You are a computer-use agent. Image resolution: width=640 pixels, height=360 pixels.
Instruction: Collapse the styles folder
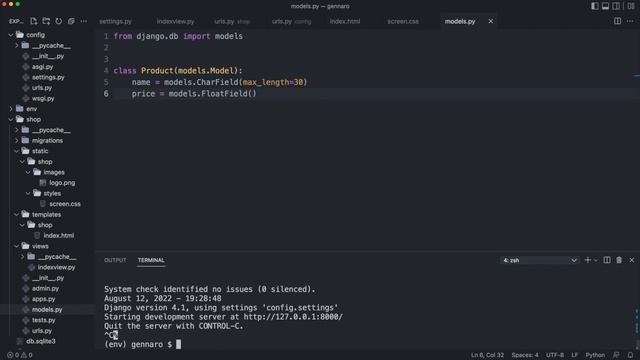tap(28, 193)
